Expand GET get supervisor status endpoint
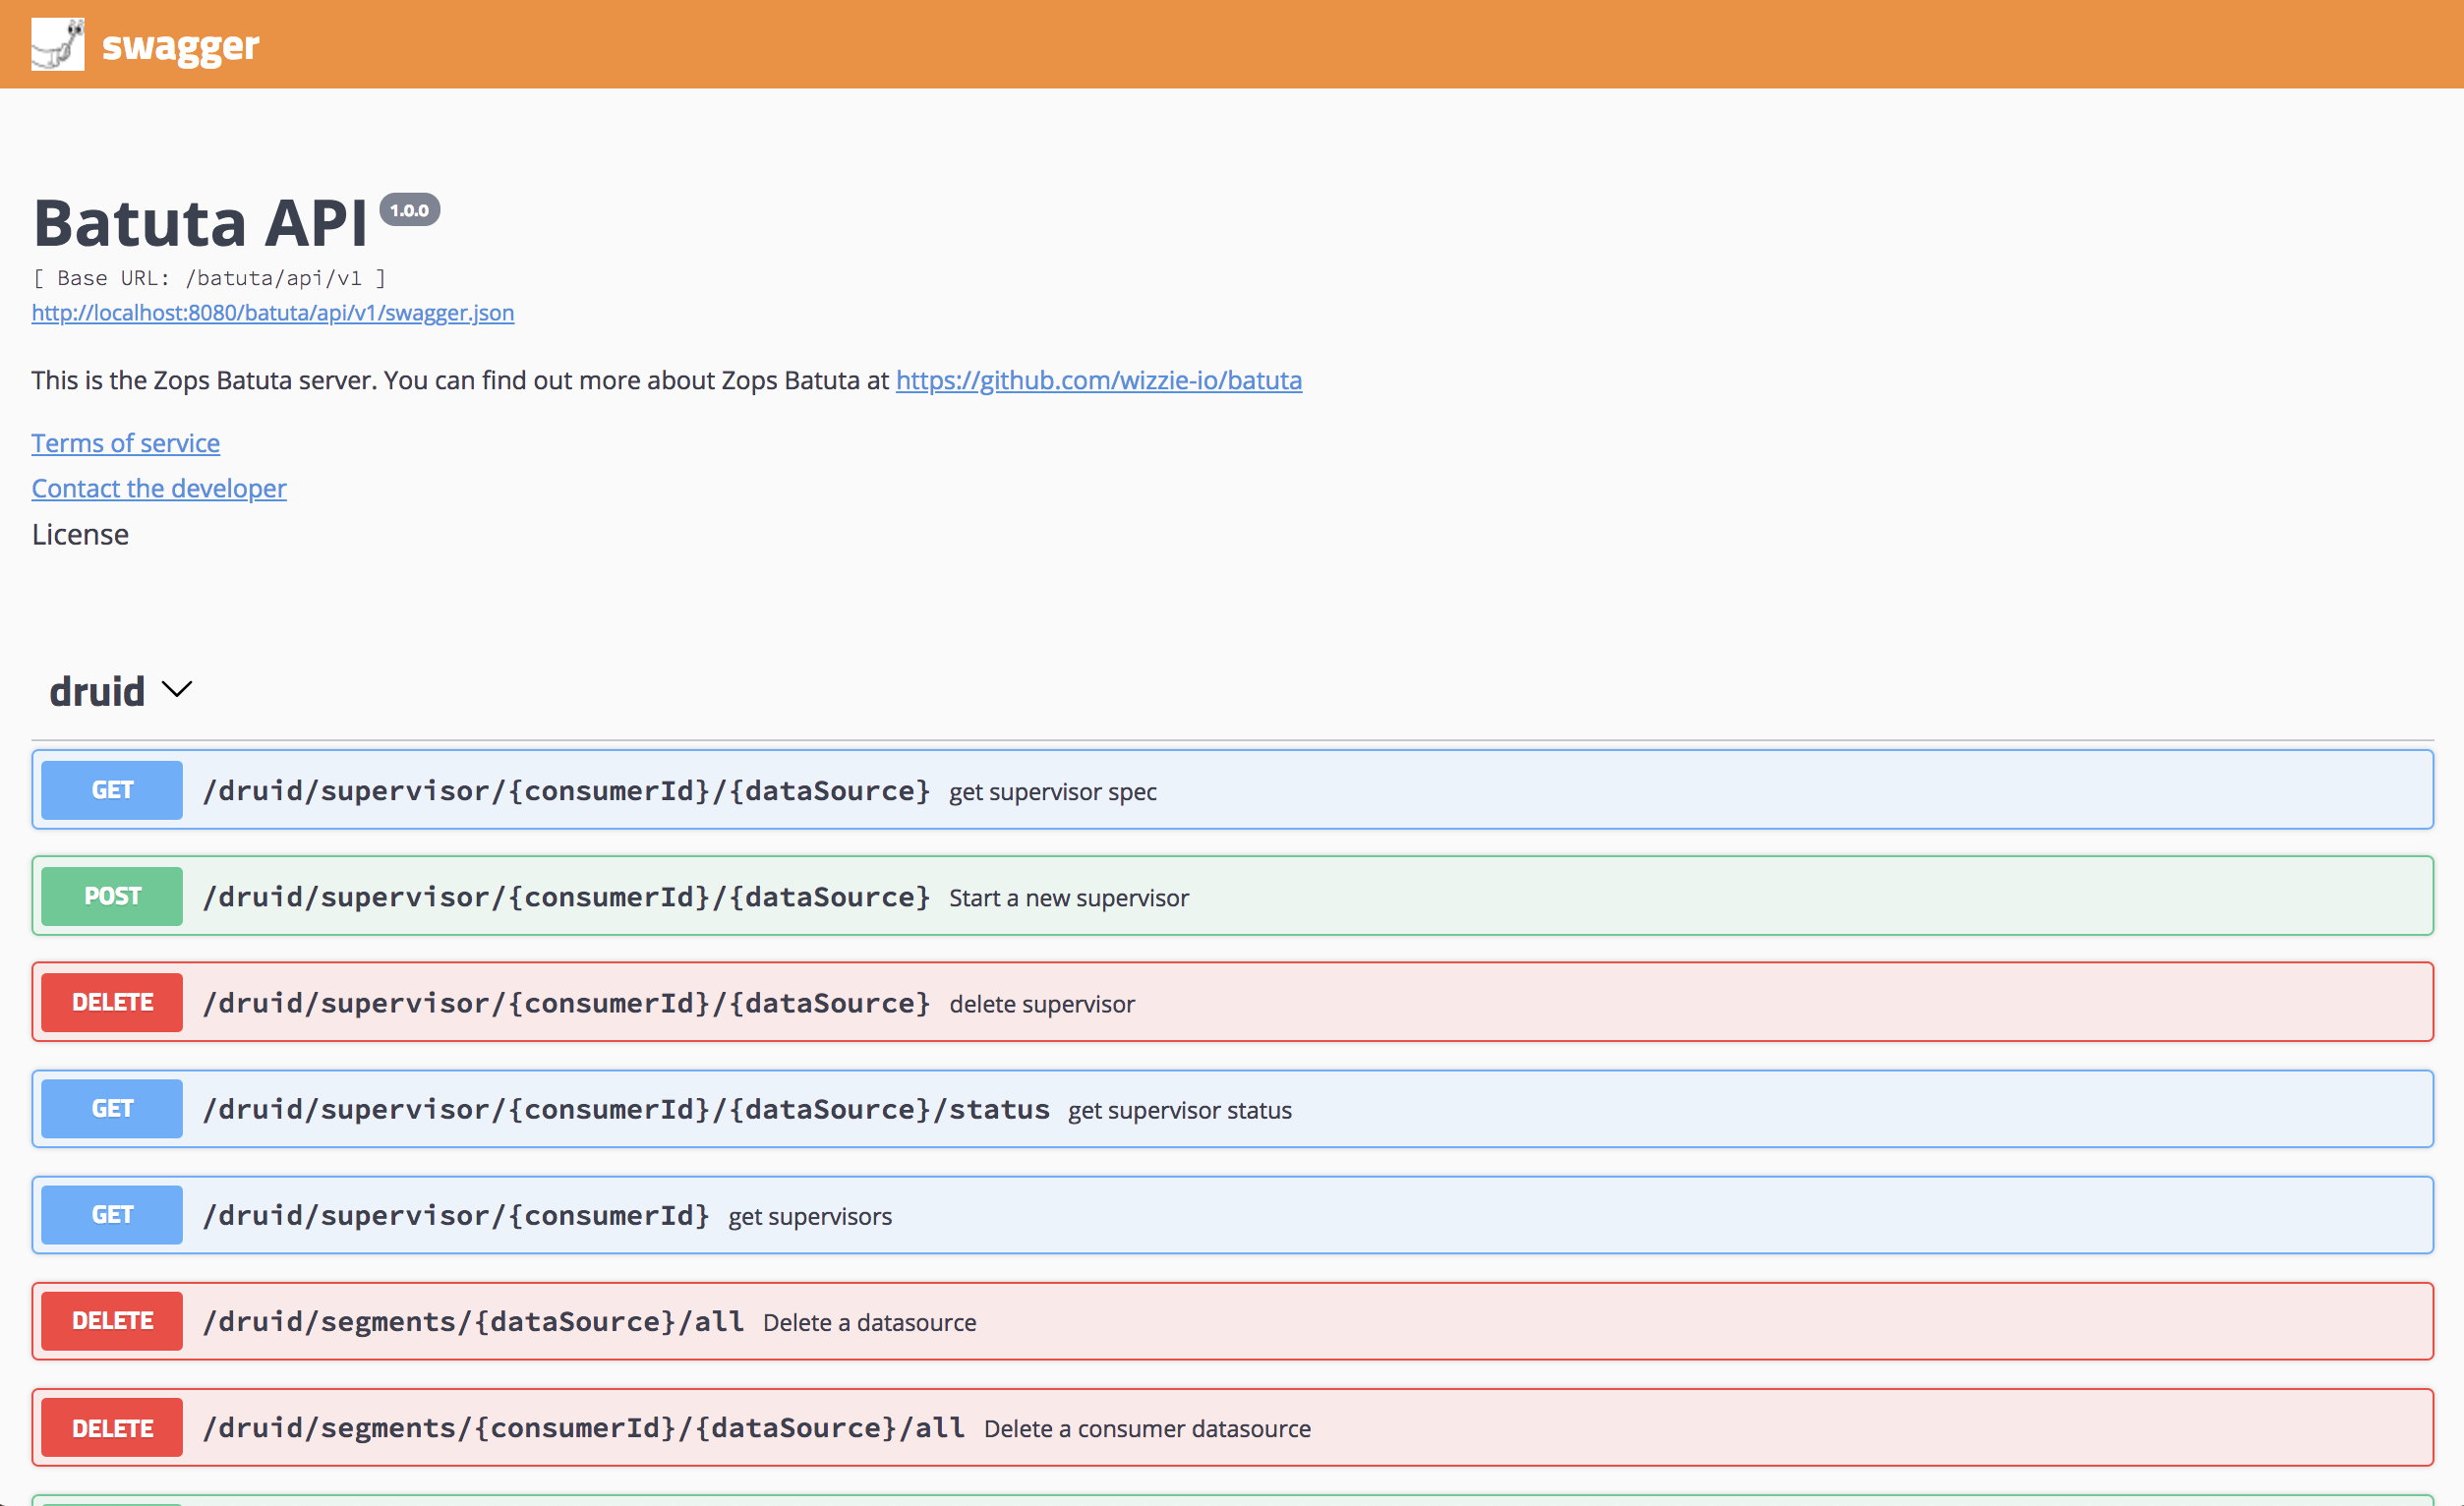The height and width of the screenshot is (1506, 2464). click(1232, 1109)
